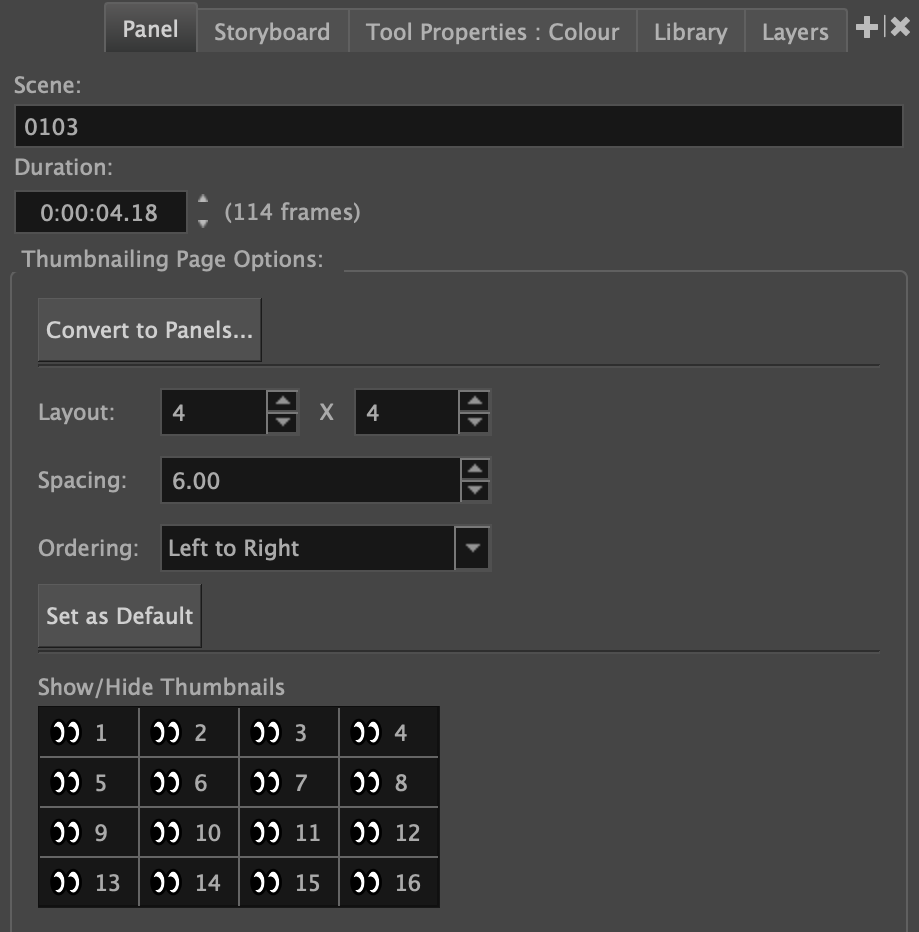Increase the Layout columns value
919x932 pixels.
pyautogui.click(x=284, y=402)
